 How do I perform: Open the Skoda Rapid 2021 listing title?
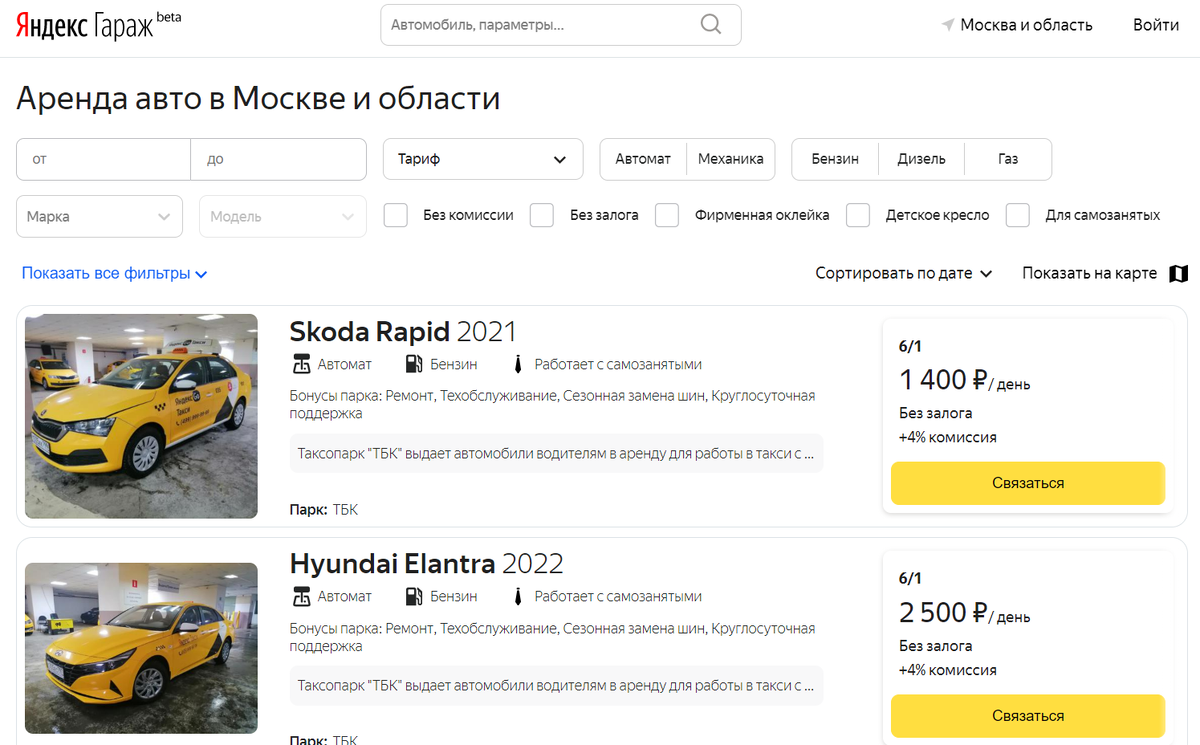(x=403, y=331)
